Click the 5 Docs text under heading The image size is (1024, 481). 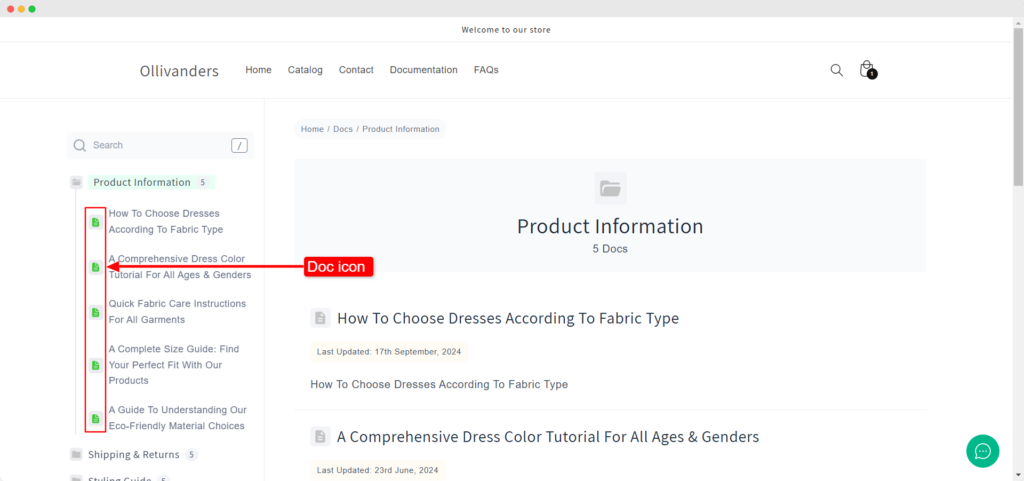coord(610,249)
